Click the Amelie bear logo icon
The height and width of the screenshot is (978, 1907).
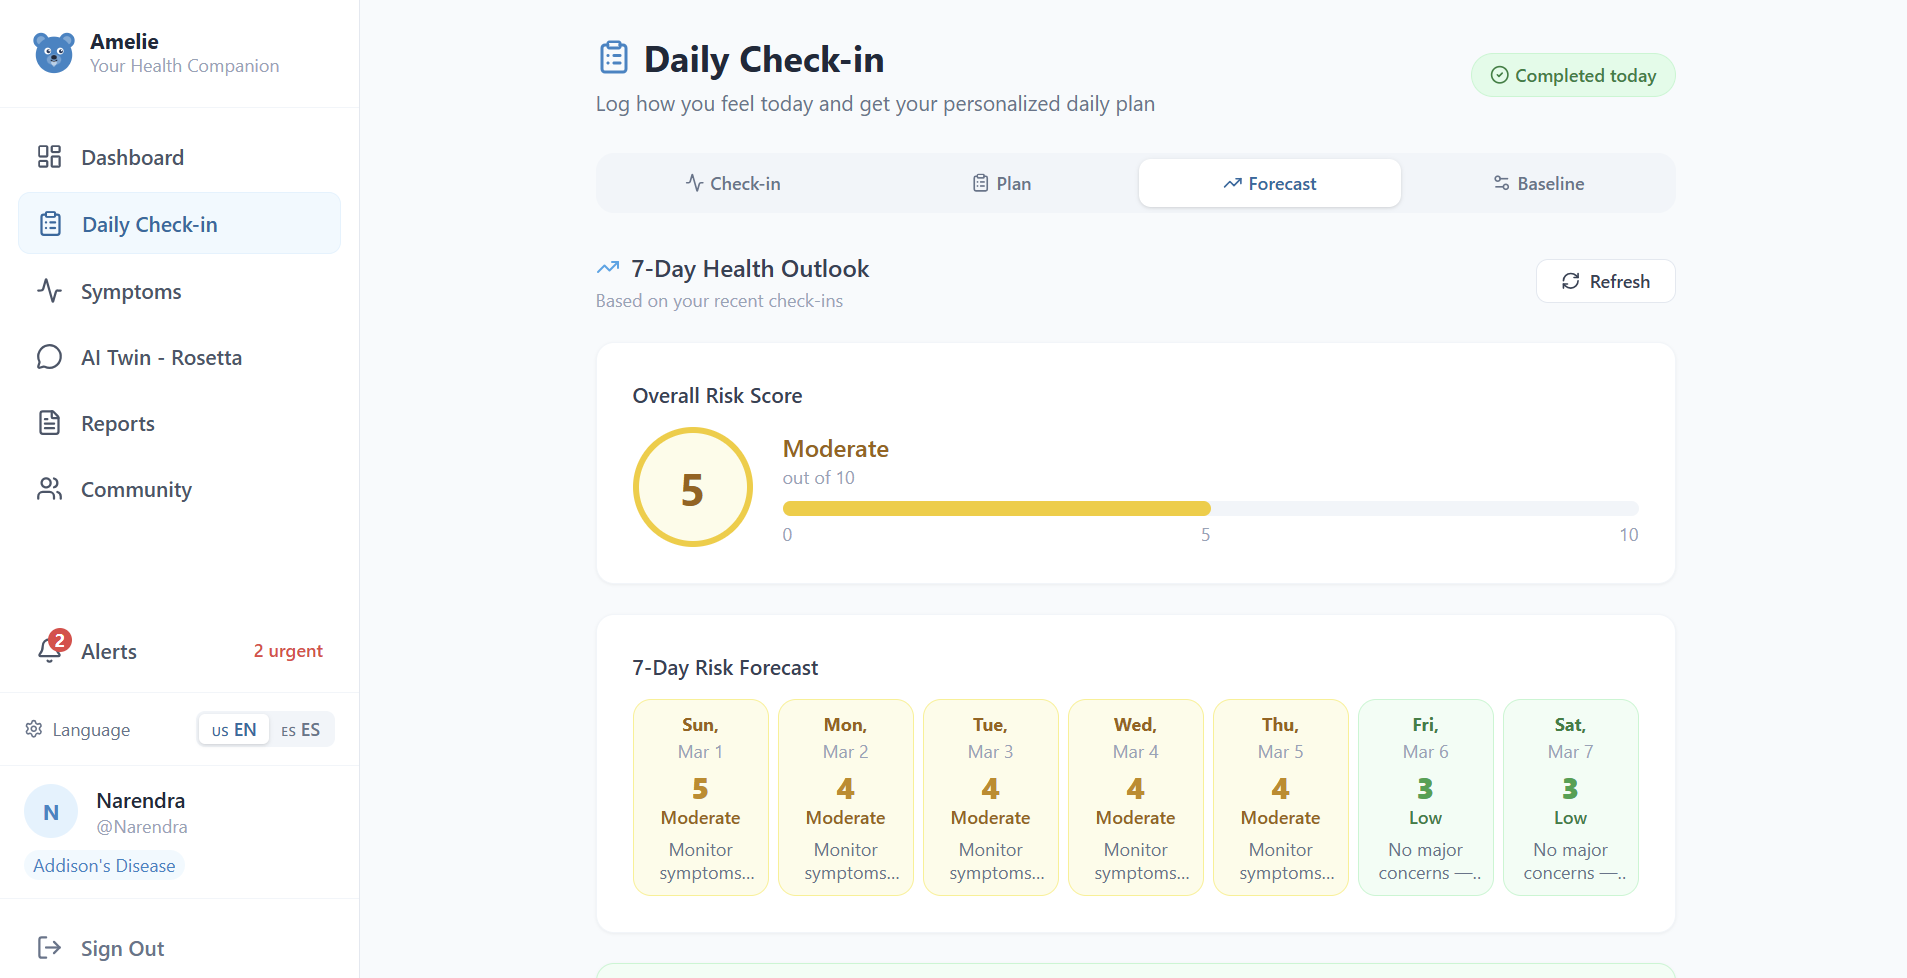point(54,53)
